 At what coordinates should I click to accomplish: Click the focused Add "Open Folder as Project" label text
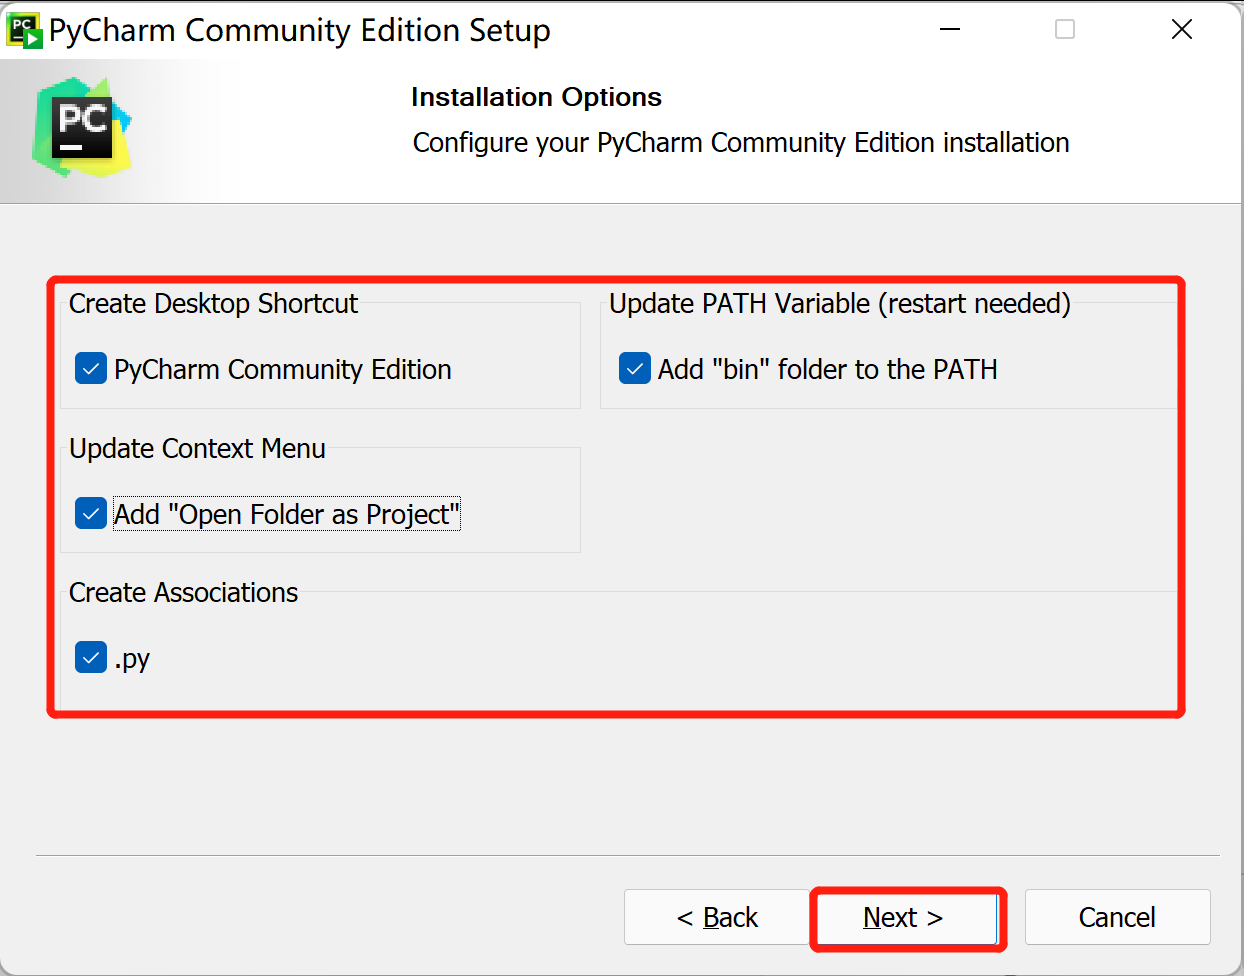pos(286,514)
